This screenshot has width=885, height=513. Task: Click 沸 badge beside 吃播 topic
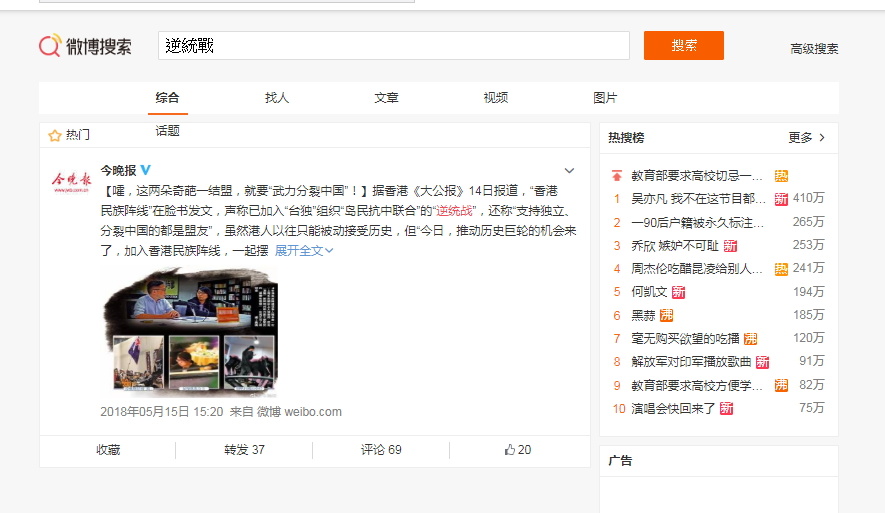[751, 339]
